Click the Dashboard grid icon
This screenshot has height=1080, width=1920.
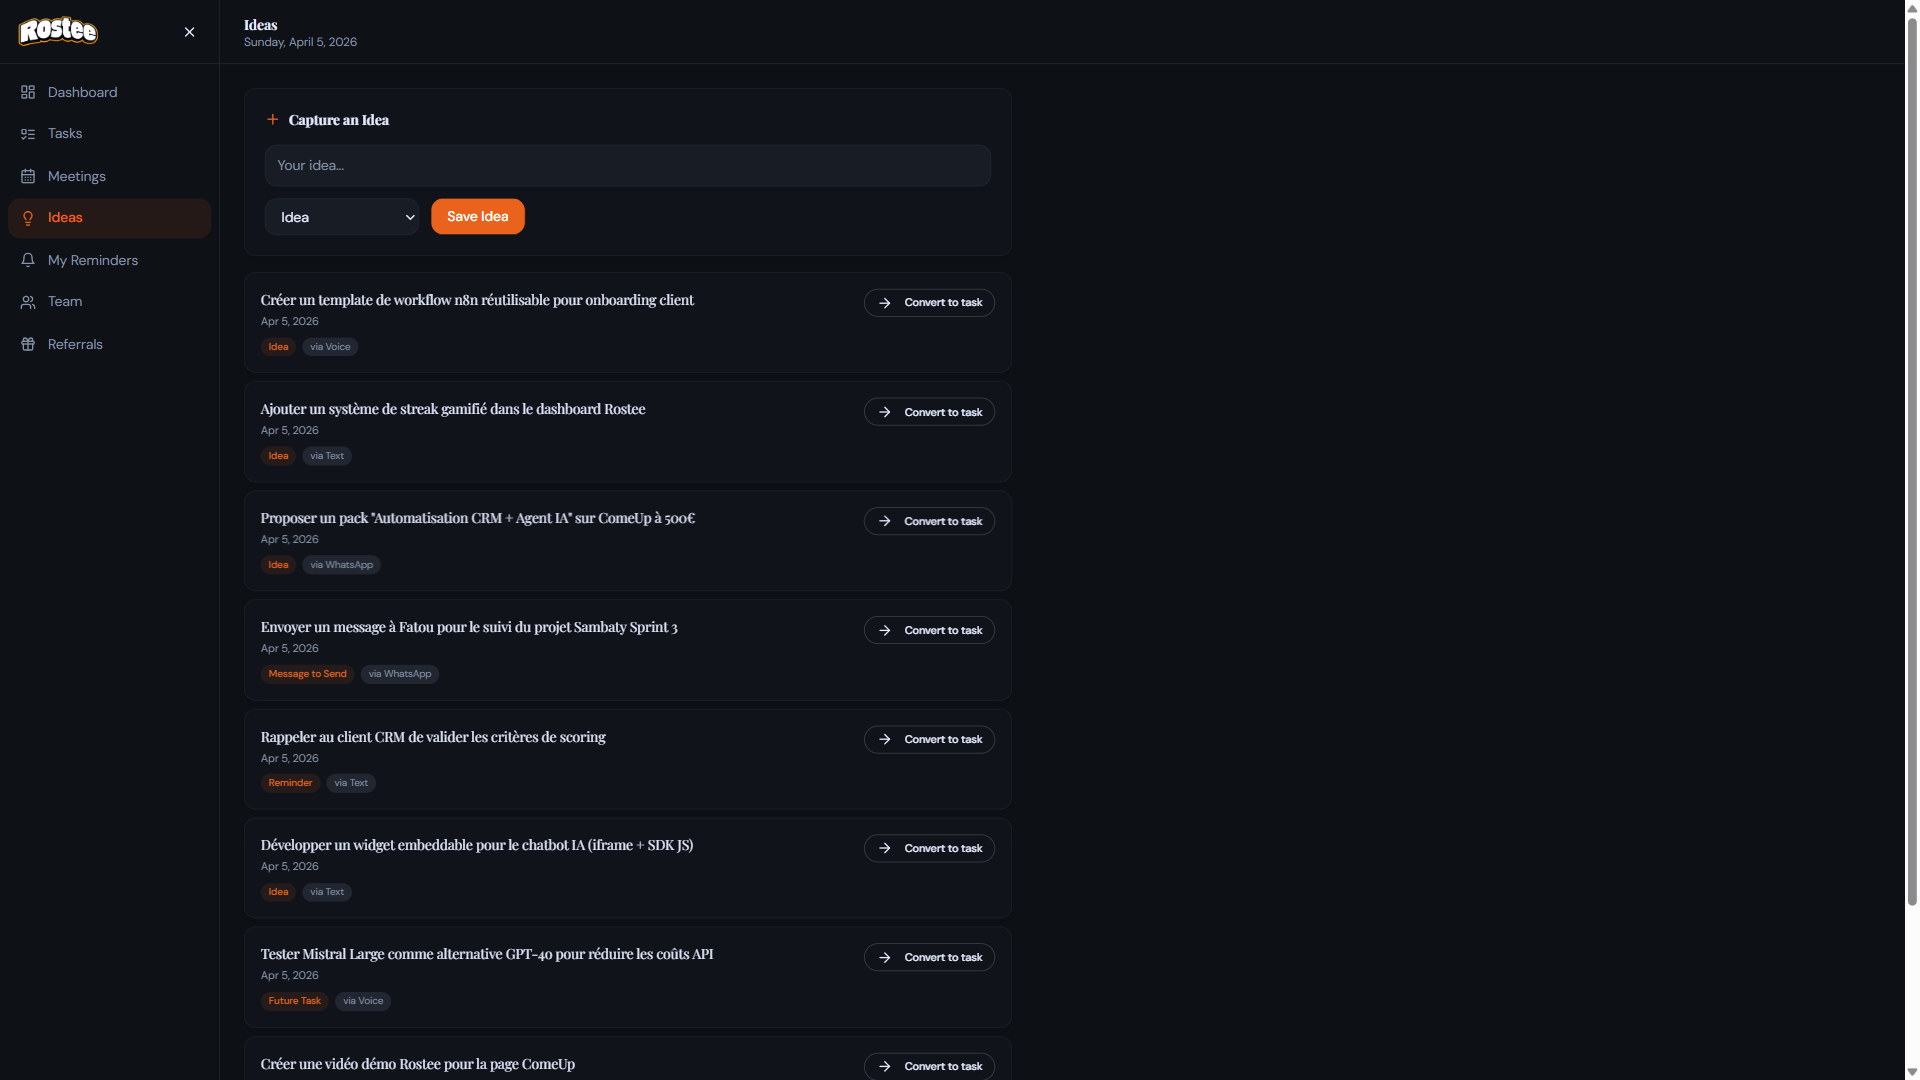point(28,92)
